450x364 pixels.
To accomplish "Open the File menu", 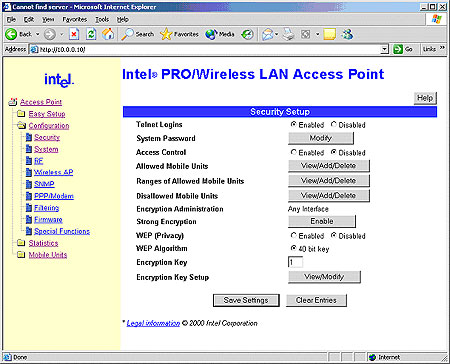I will click(x=11, y=20).
